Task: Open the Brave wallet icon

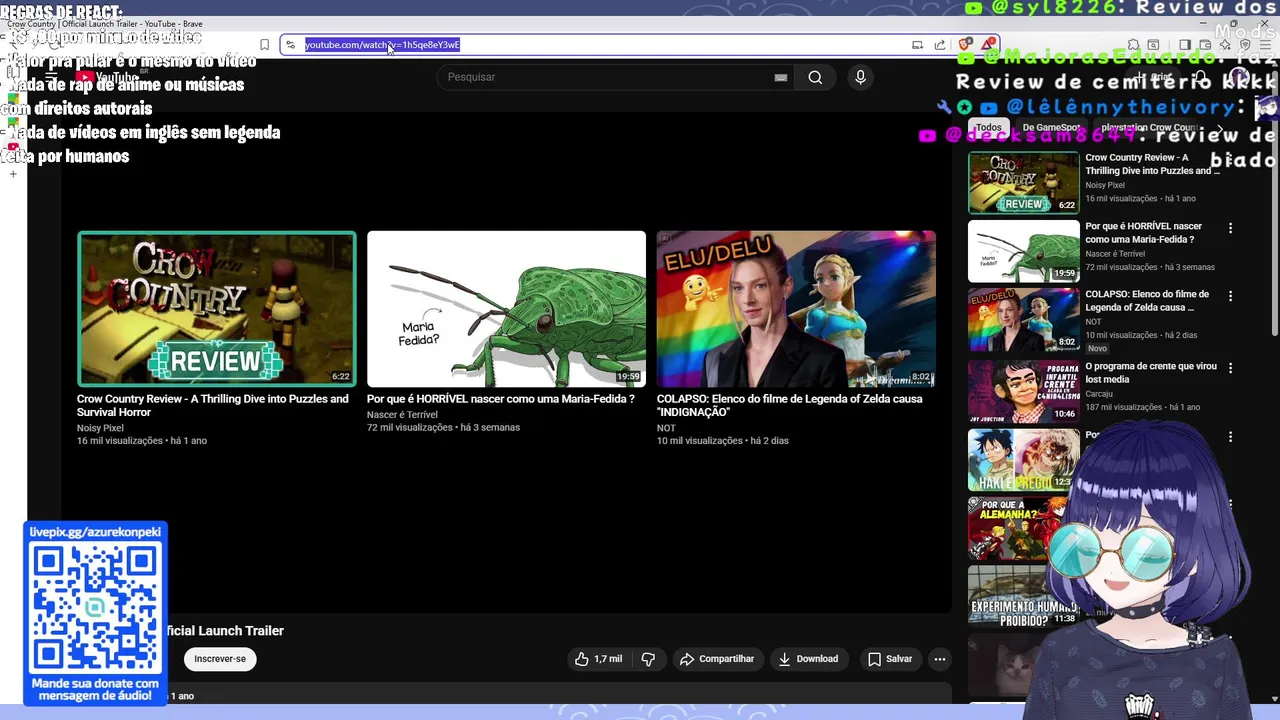Action: (1204, 44)
